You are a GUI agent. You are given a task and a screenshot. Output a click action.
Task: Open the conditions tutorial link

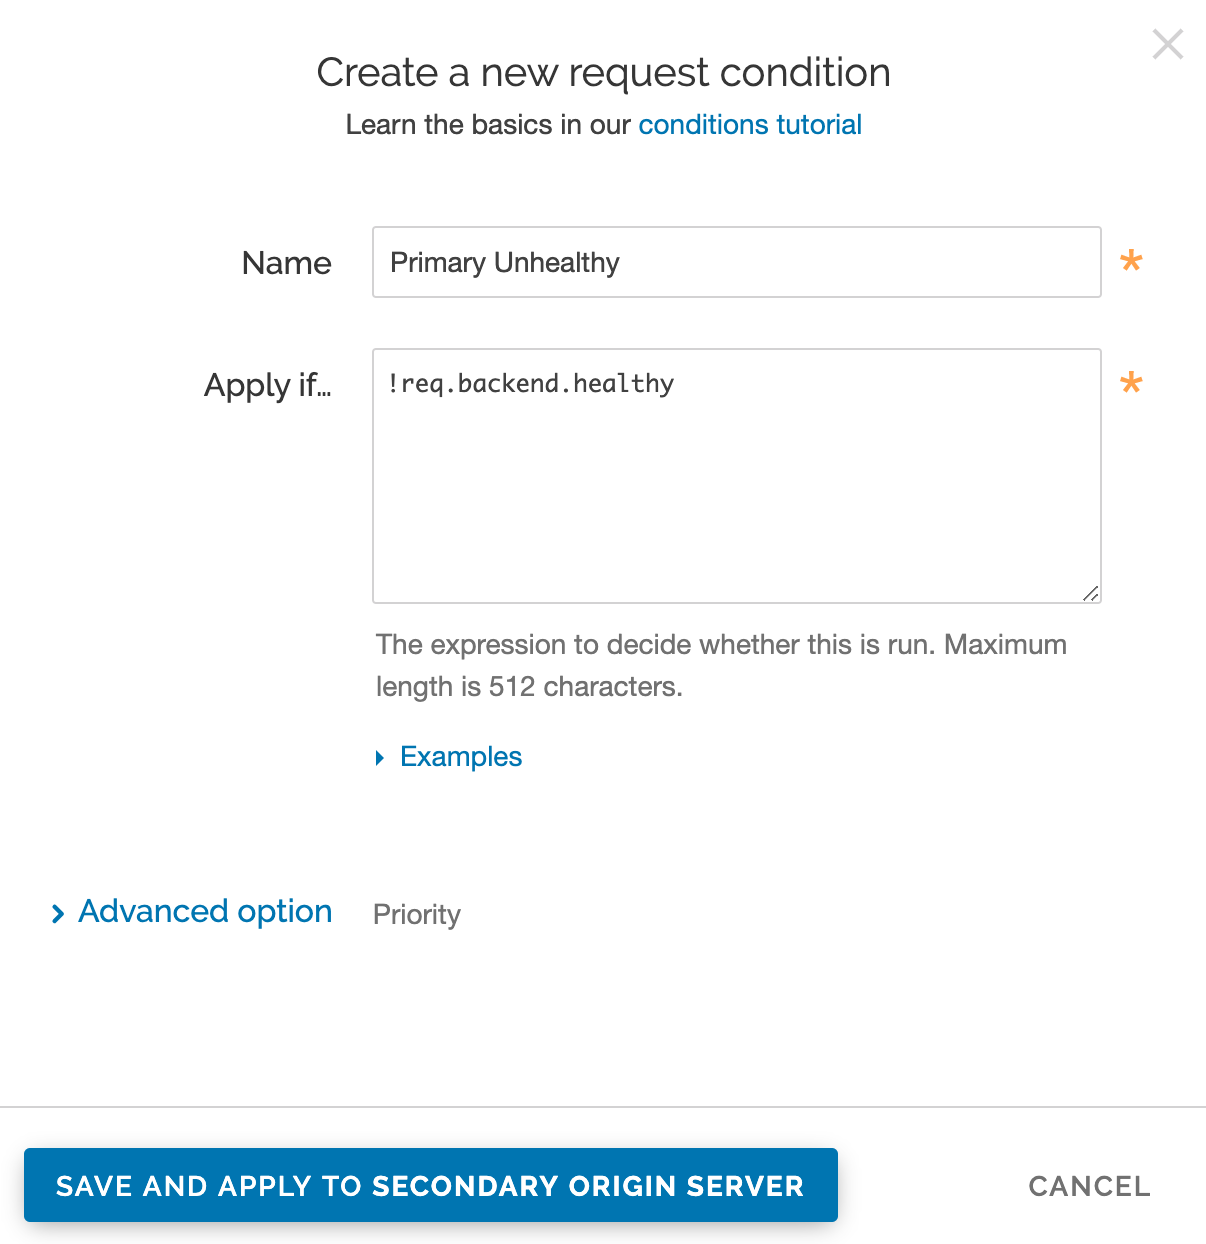click(749, 124)
